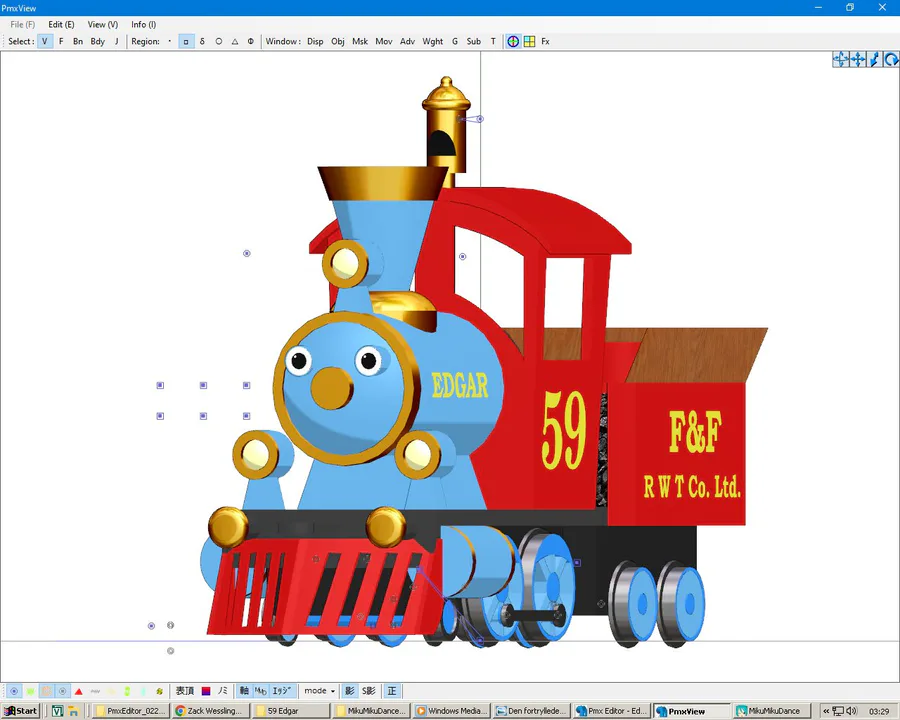Select the triangle region mode
Screen dimensions: 900x720
pyautogui.click(x=235, y=41)
